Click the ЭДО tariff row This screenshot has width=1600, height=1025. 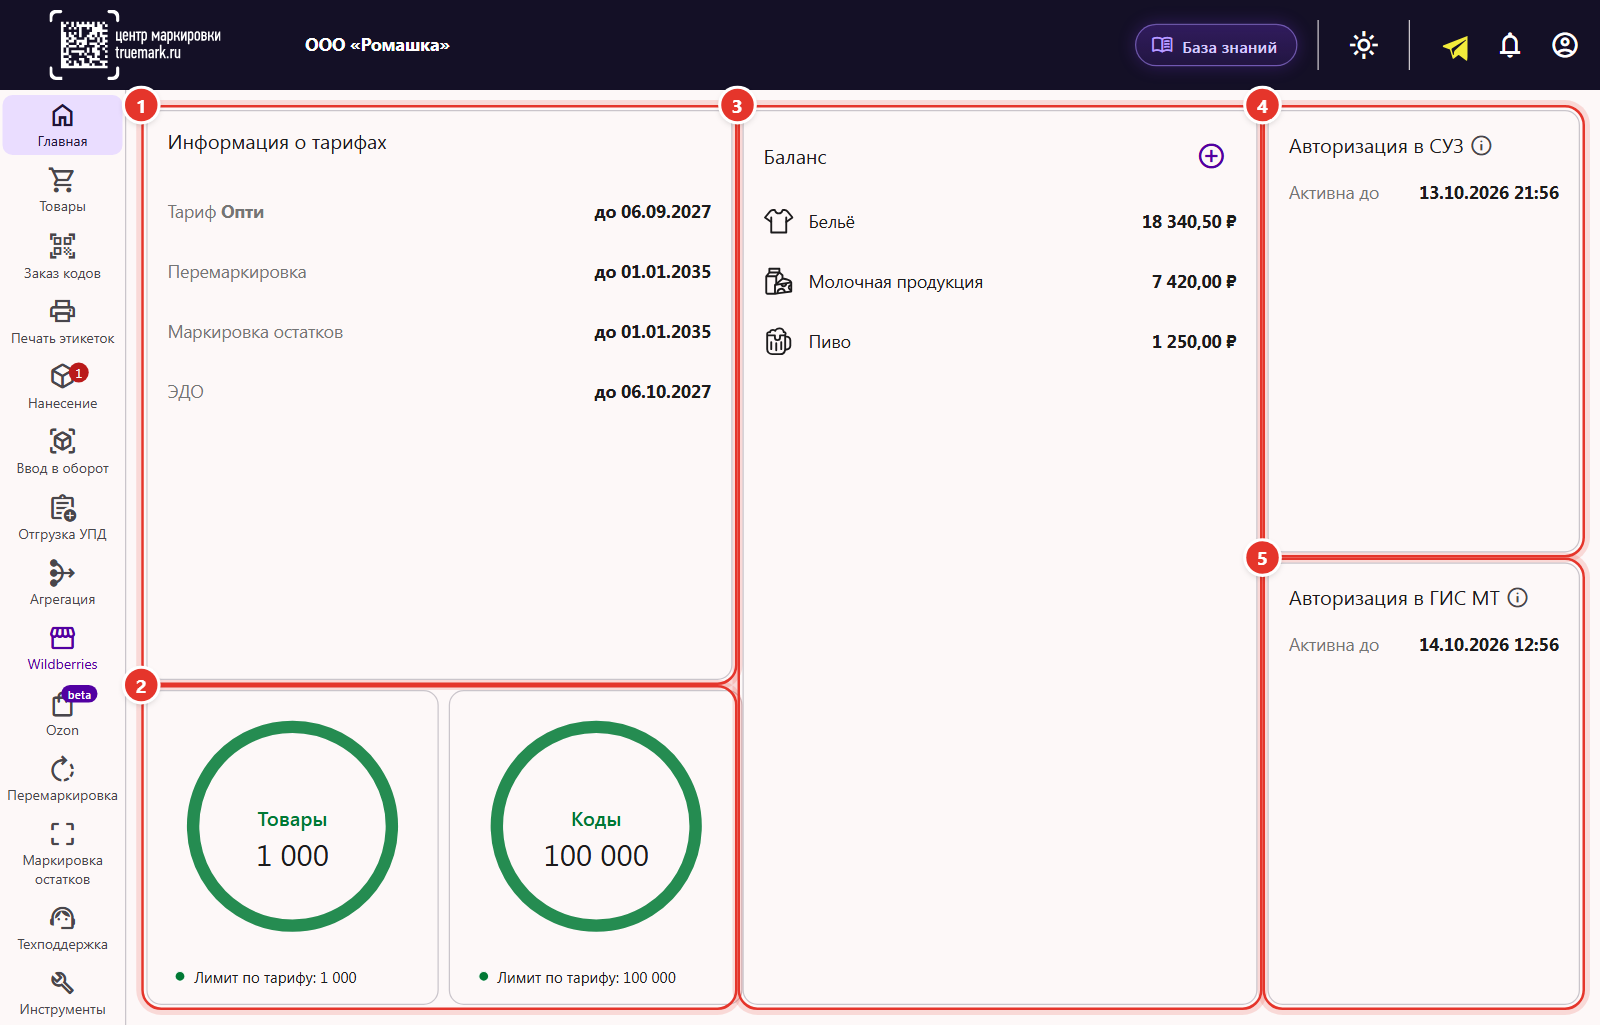439,392
